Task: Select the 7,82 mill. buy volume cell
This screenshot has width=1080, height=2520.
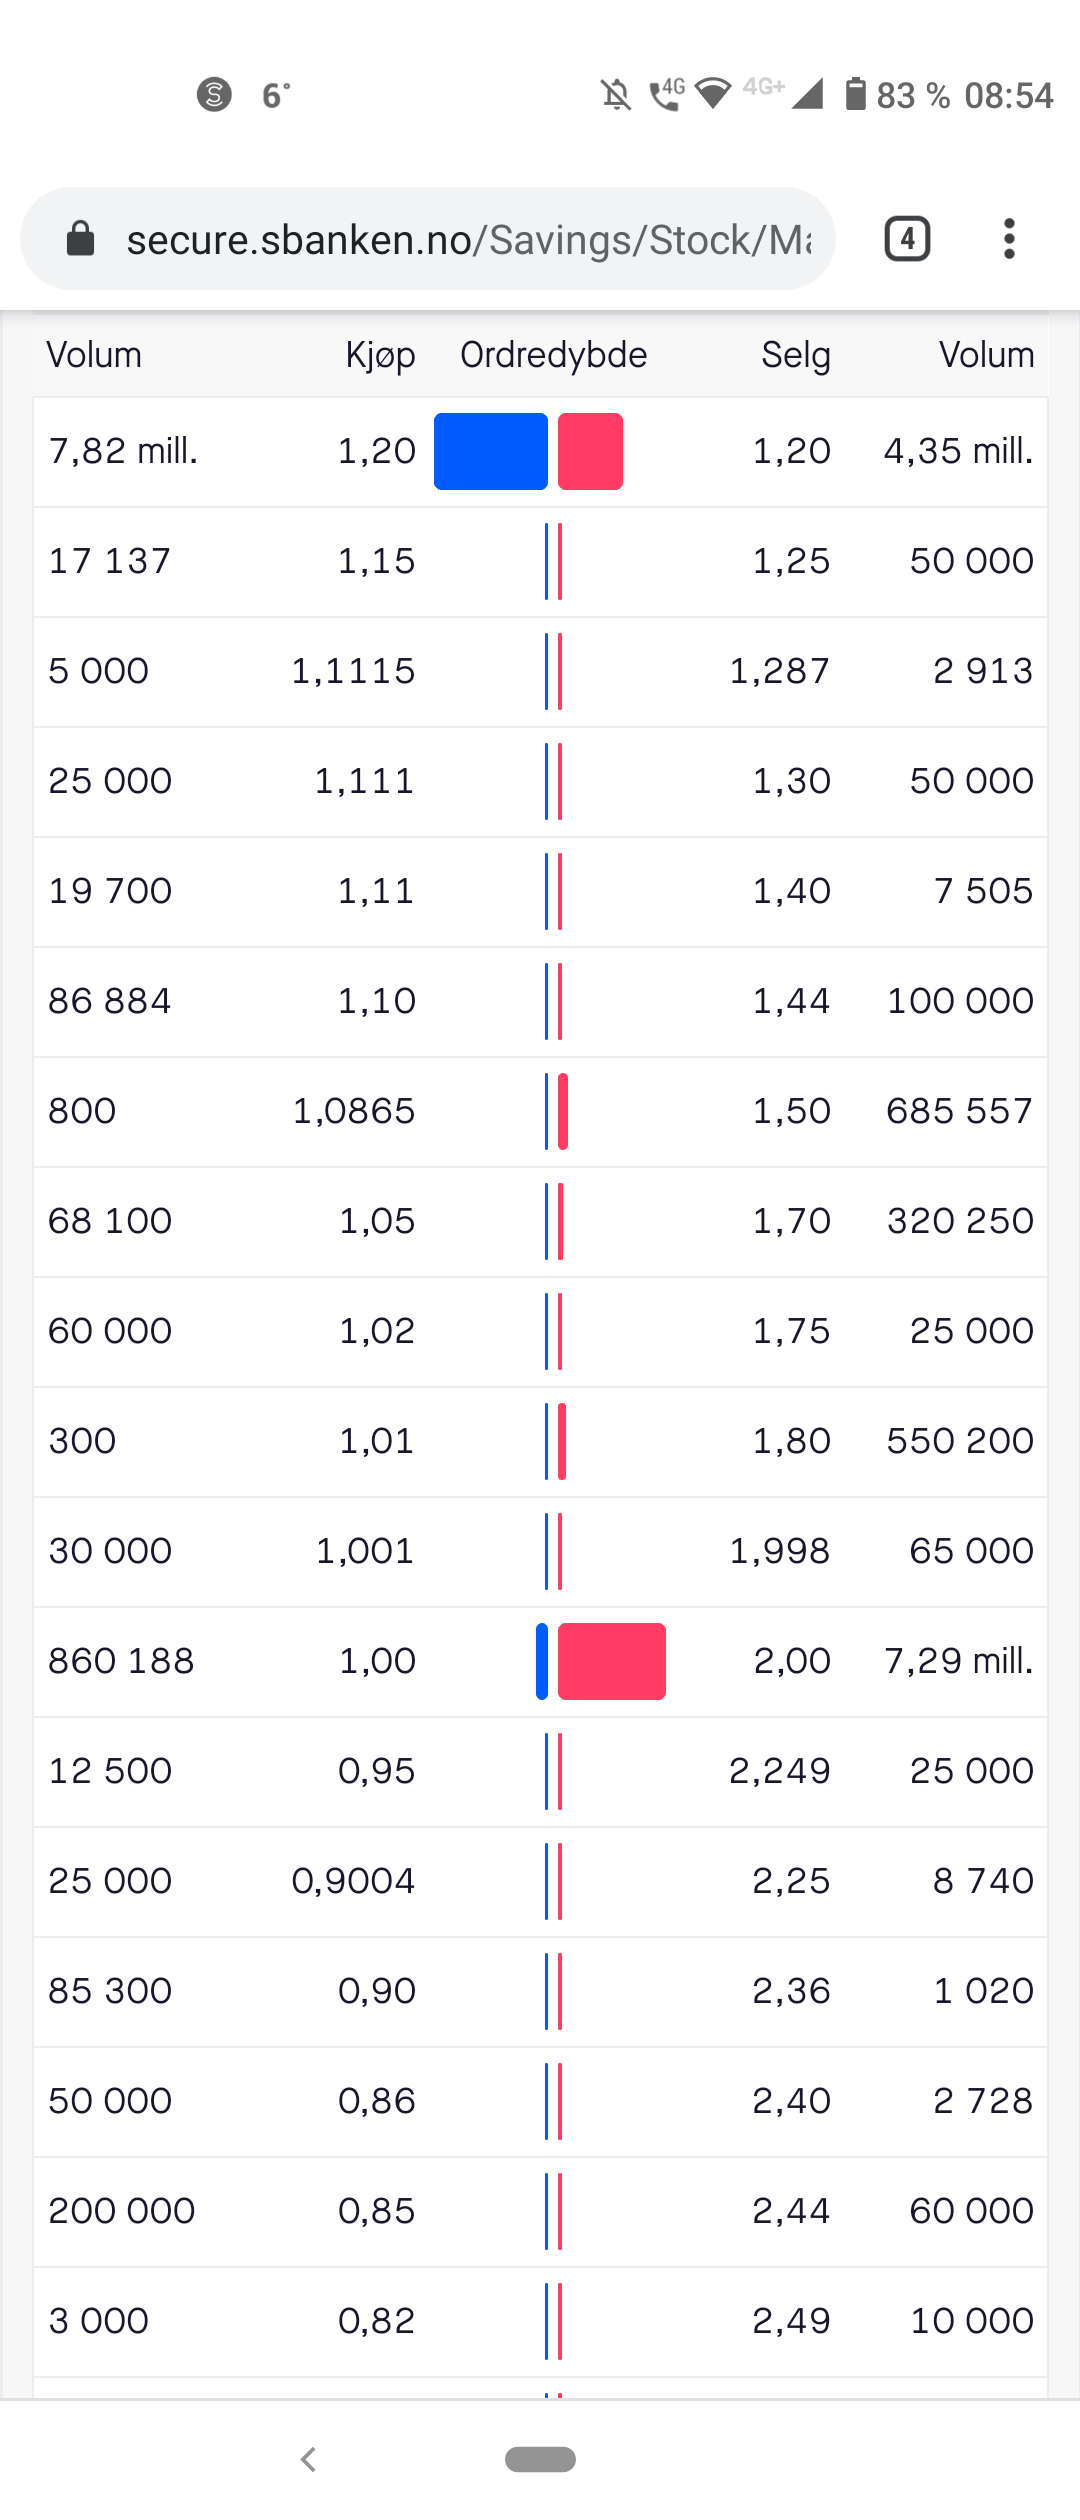Action: coord(124,451)
